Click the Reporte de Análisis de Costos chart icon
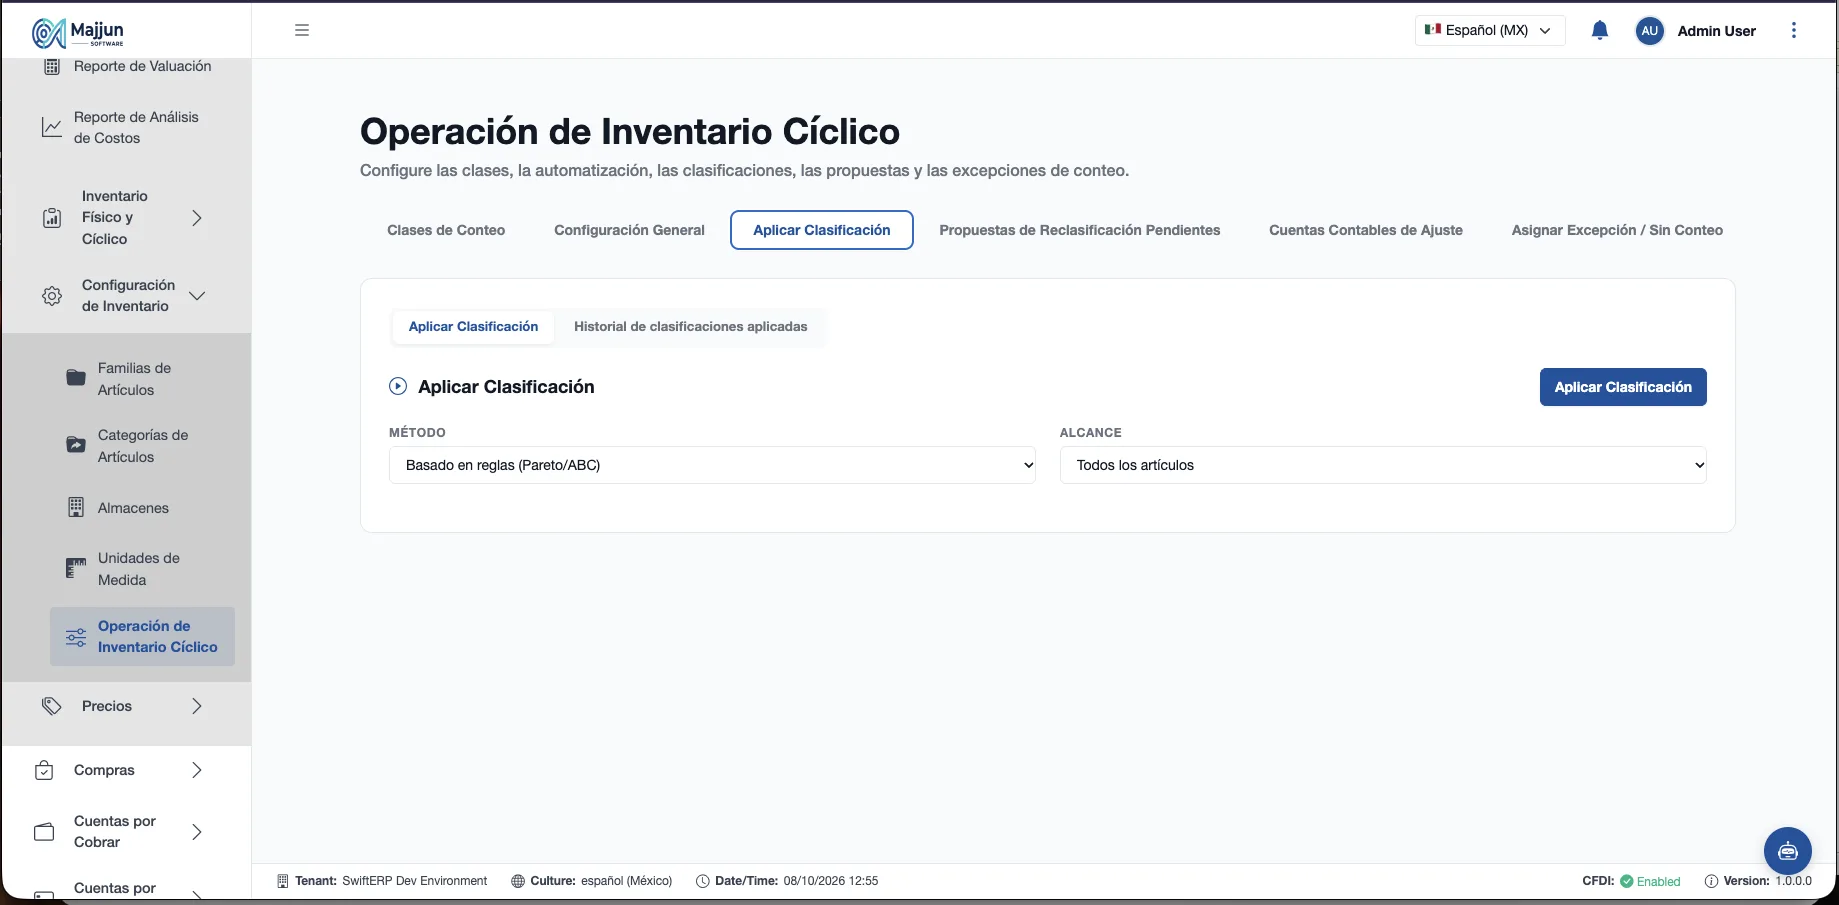1839x905 pixels. (x=51, y=127)
